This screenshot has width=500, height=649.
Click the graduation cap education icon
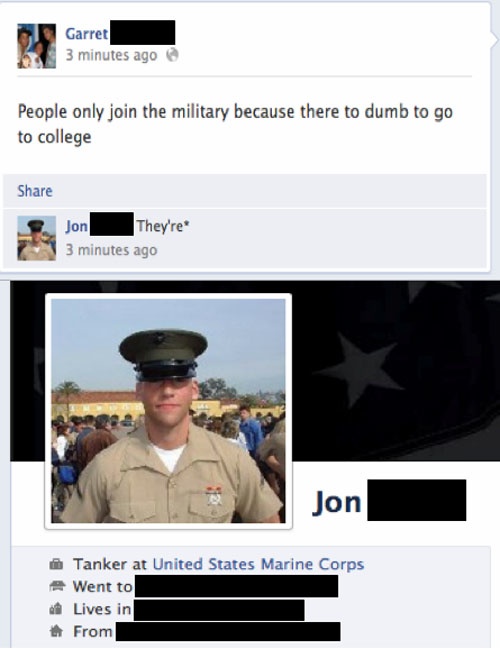click(57, 586)
